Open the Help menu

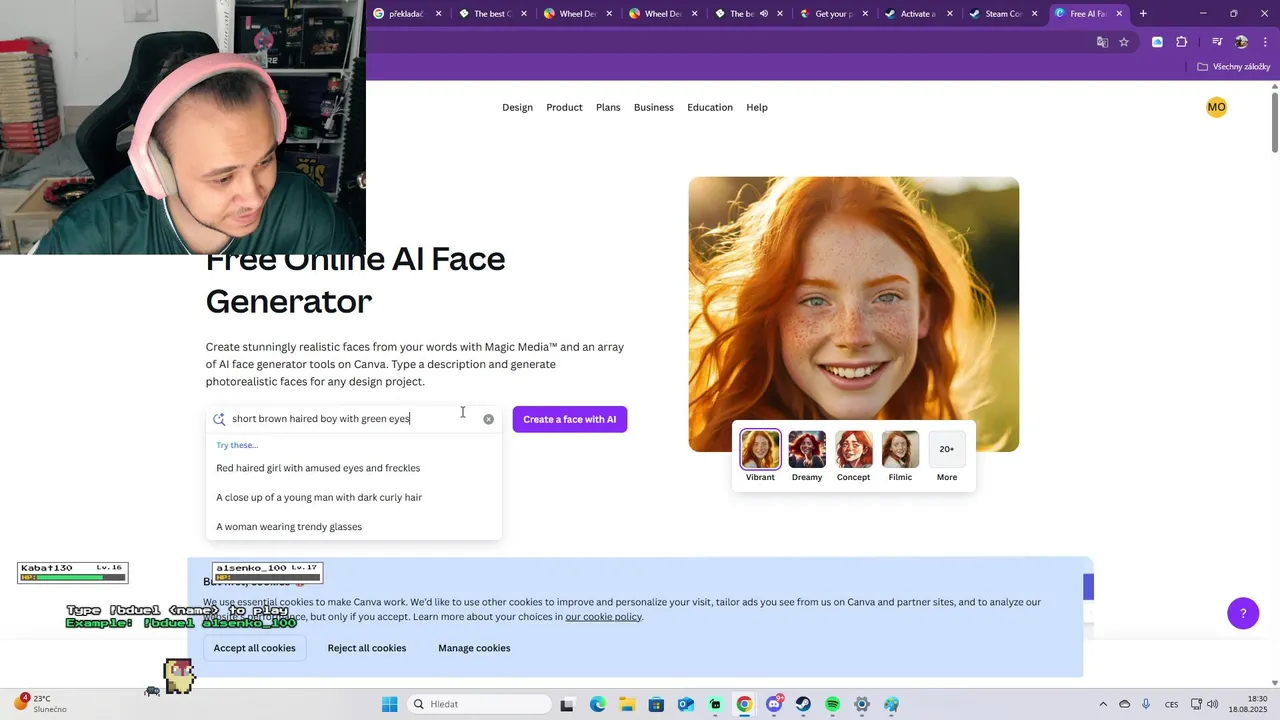(757, 107)
